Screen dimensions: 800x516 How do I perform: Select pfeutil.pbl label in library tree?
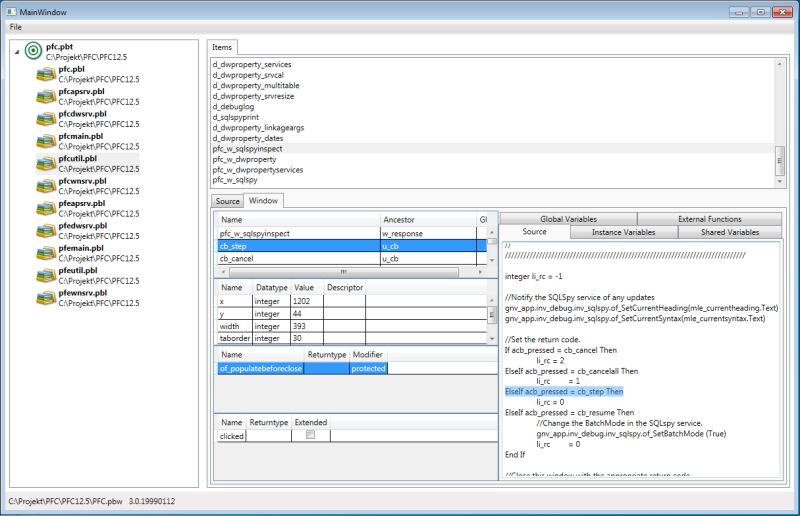(x=78, y=271)
